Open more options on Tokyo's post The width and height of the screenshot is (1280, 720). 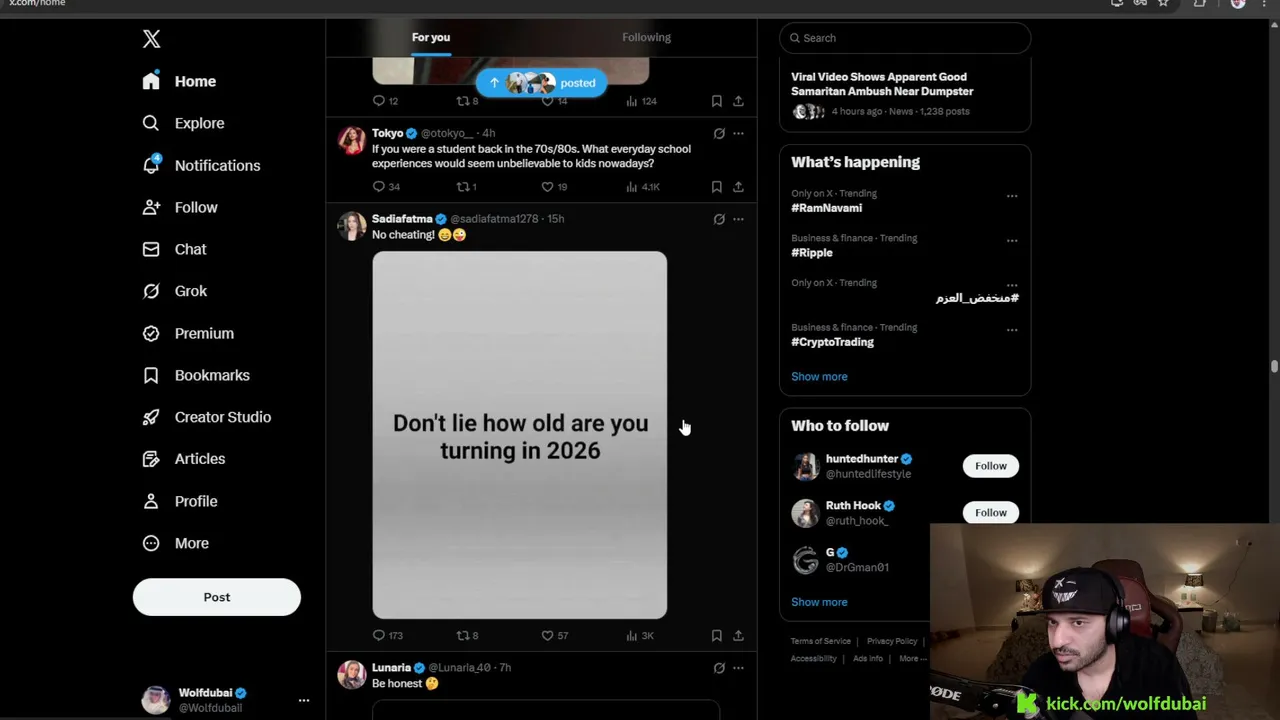point(738,133)
